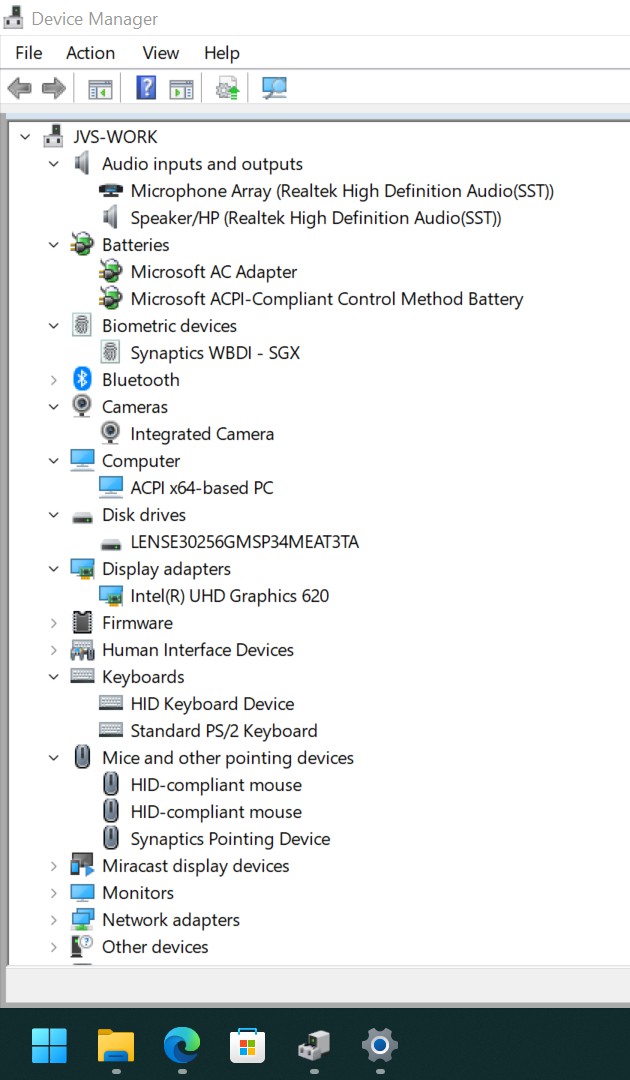The width and height of the screenshot is (630, 1080).
Task: Click Device Manager taskbar icon
Action: (x=314, y=1046)
